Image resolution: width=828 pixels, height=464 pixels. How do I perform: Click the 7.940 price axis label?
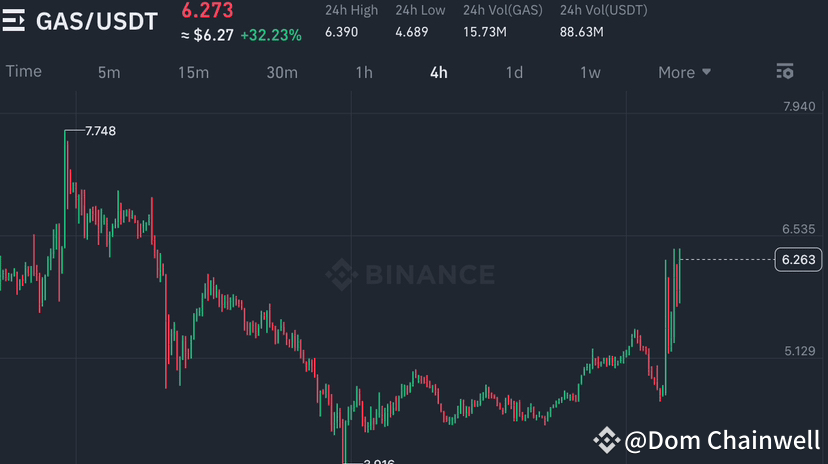click(x=799, y=107)
